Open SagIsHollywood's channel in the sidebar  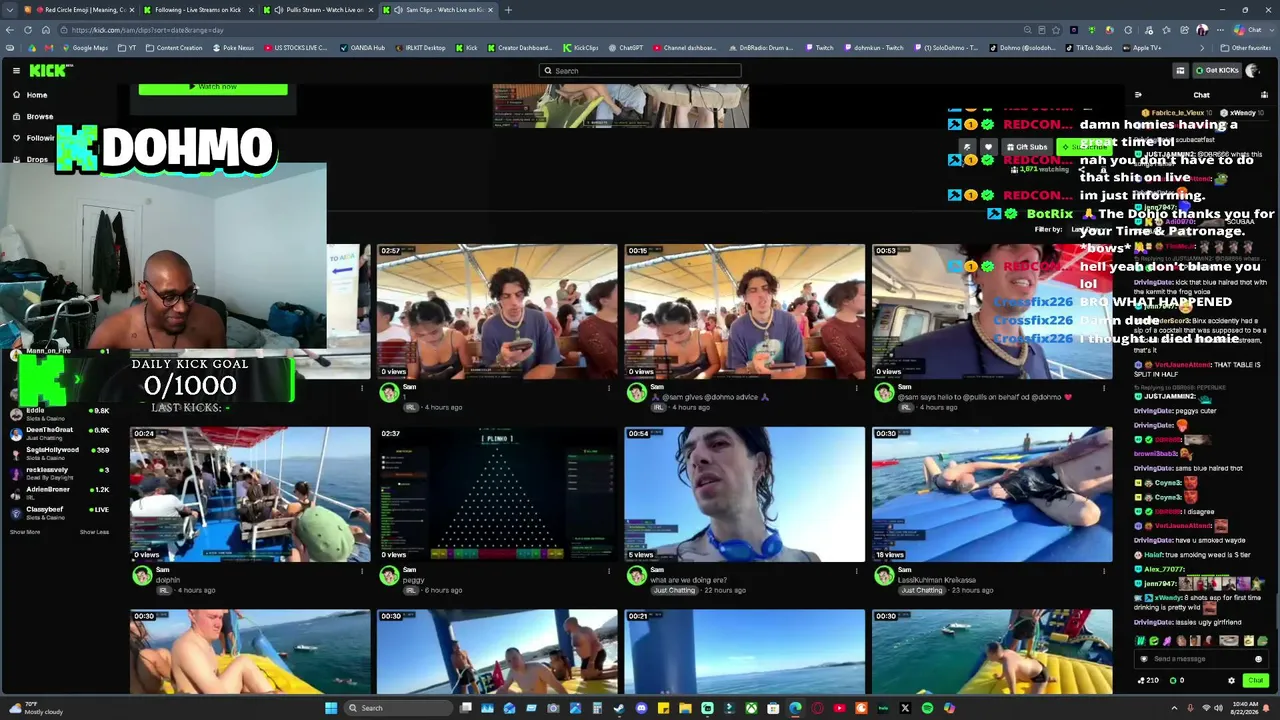[x=60, y=453]
